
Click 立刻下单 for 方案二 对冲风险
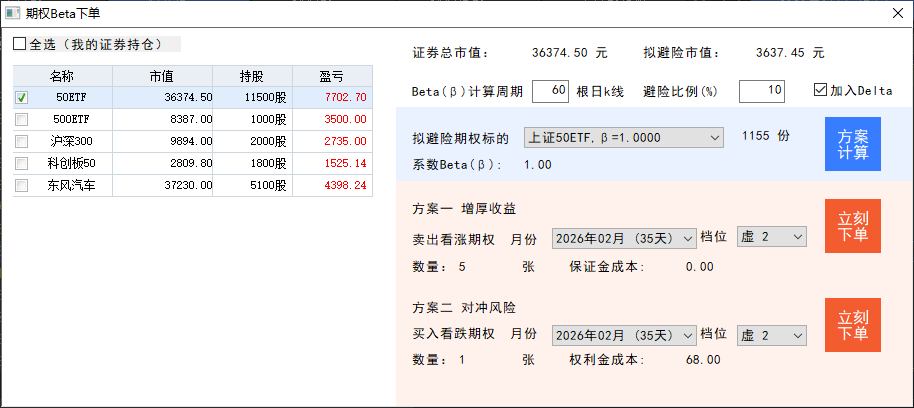(852, 324)
